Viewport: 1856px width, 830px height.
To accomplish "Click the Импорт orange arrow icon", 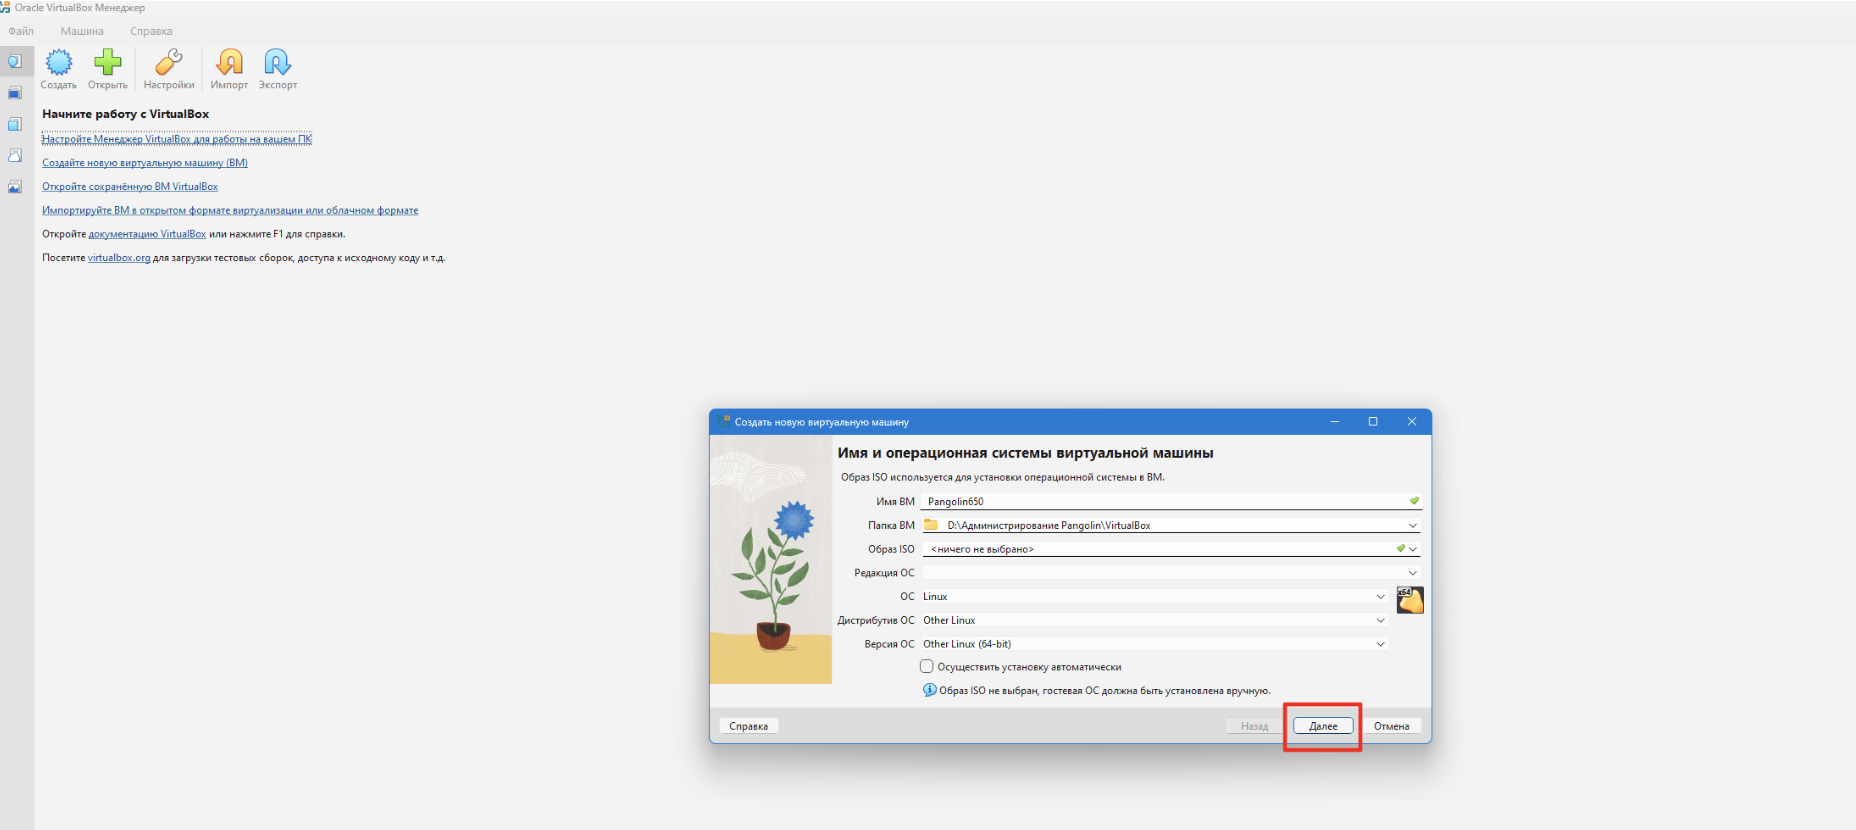I will (230, 63).
